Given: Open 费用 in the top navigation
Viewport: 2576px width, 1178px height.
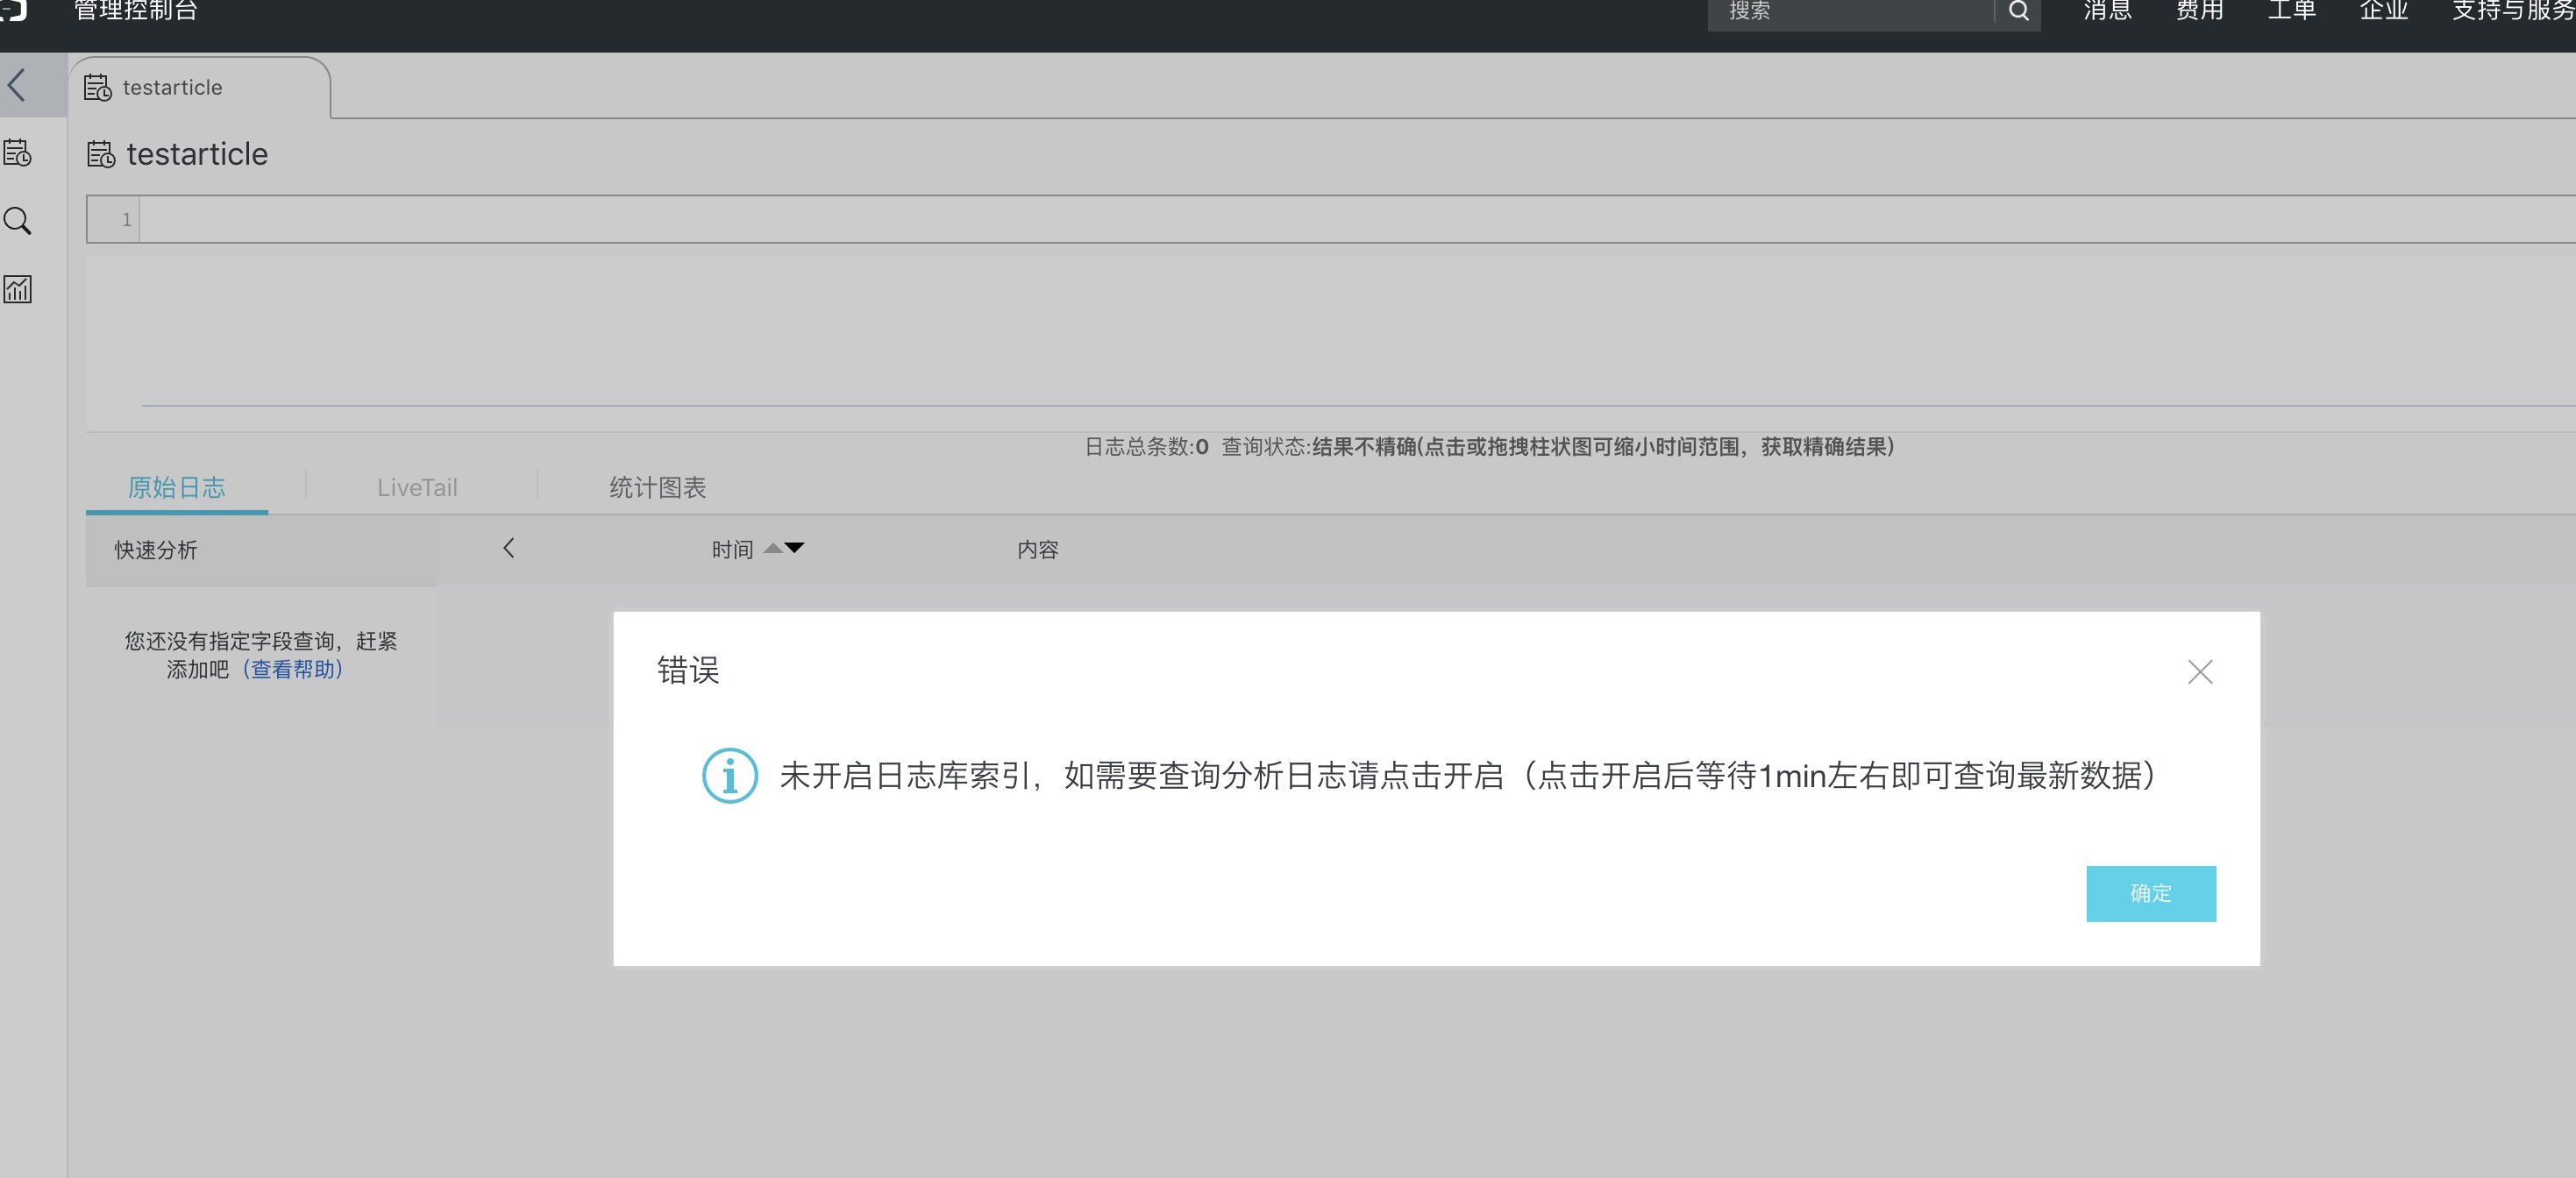Looking at the screenshot, I should click(2199, 11).
